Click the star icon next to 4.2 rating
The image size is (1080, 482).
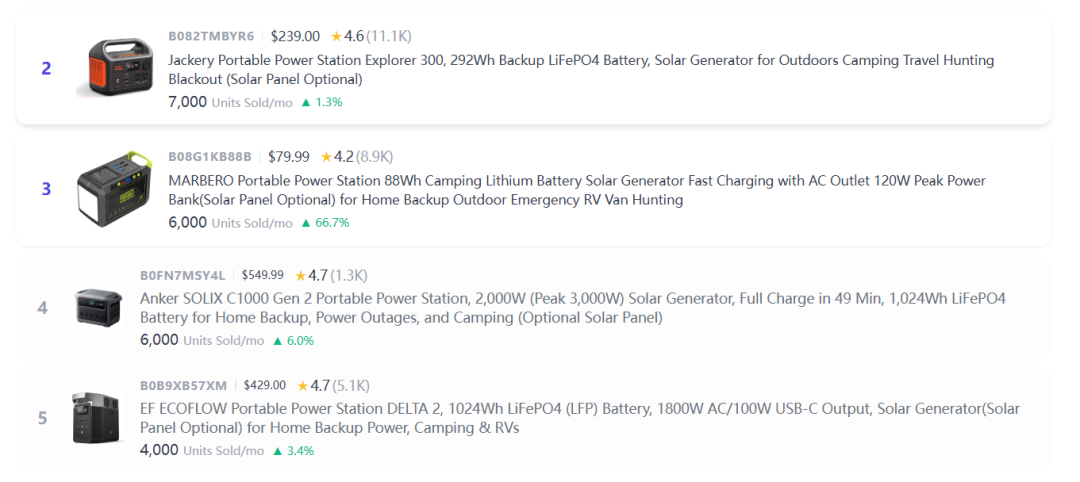tap(326, 156)
